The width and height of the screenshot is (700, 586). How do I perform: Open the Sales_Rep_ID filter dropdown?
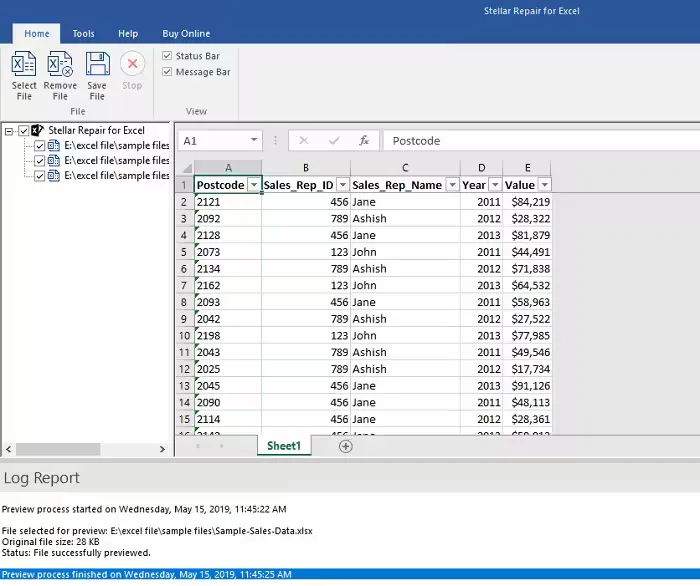[x=343, y=185]
